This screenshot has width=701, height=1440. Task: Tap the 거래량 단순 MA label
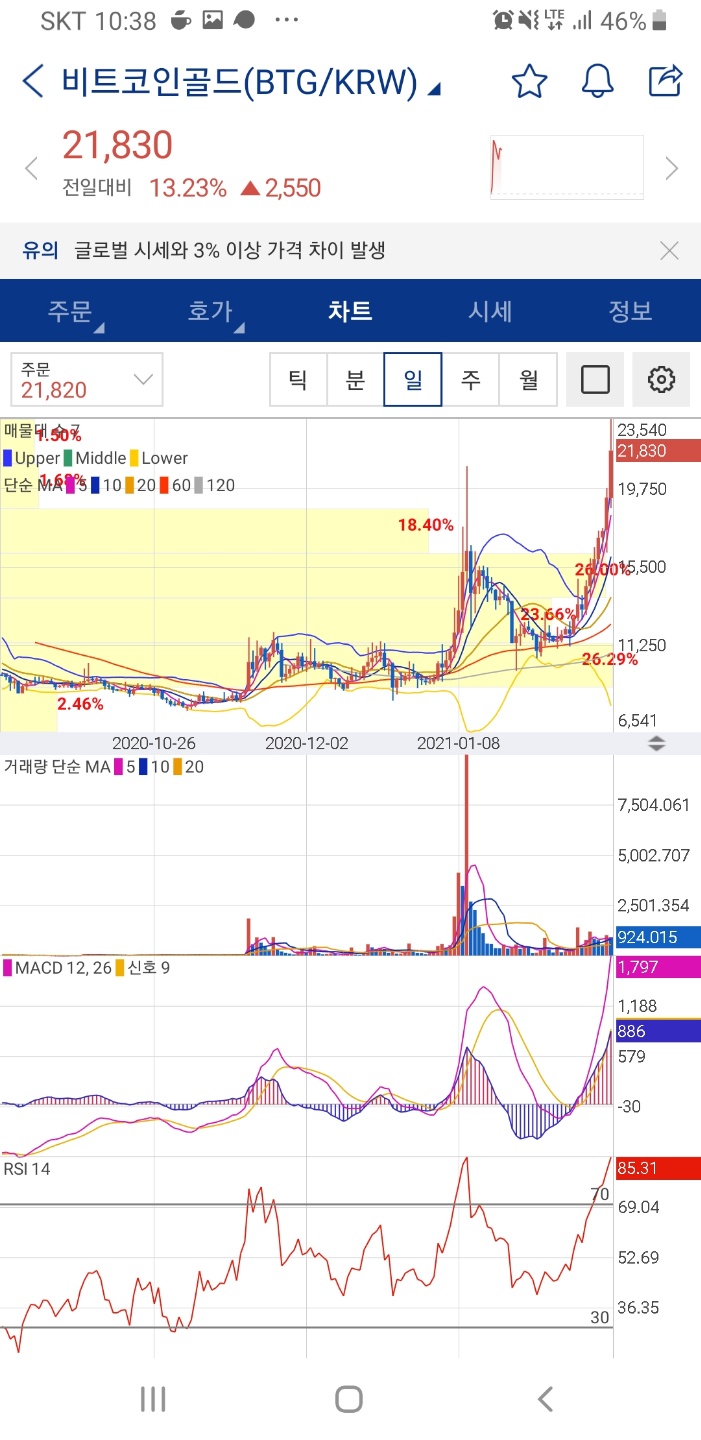pyautogui.click(x=57, y=767)
